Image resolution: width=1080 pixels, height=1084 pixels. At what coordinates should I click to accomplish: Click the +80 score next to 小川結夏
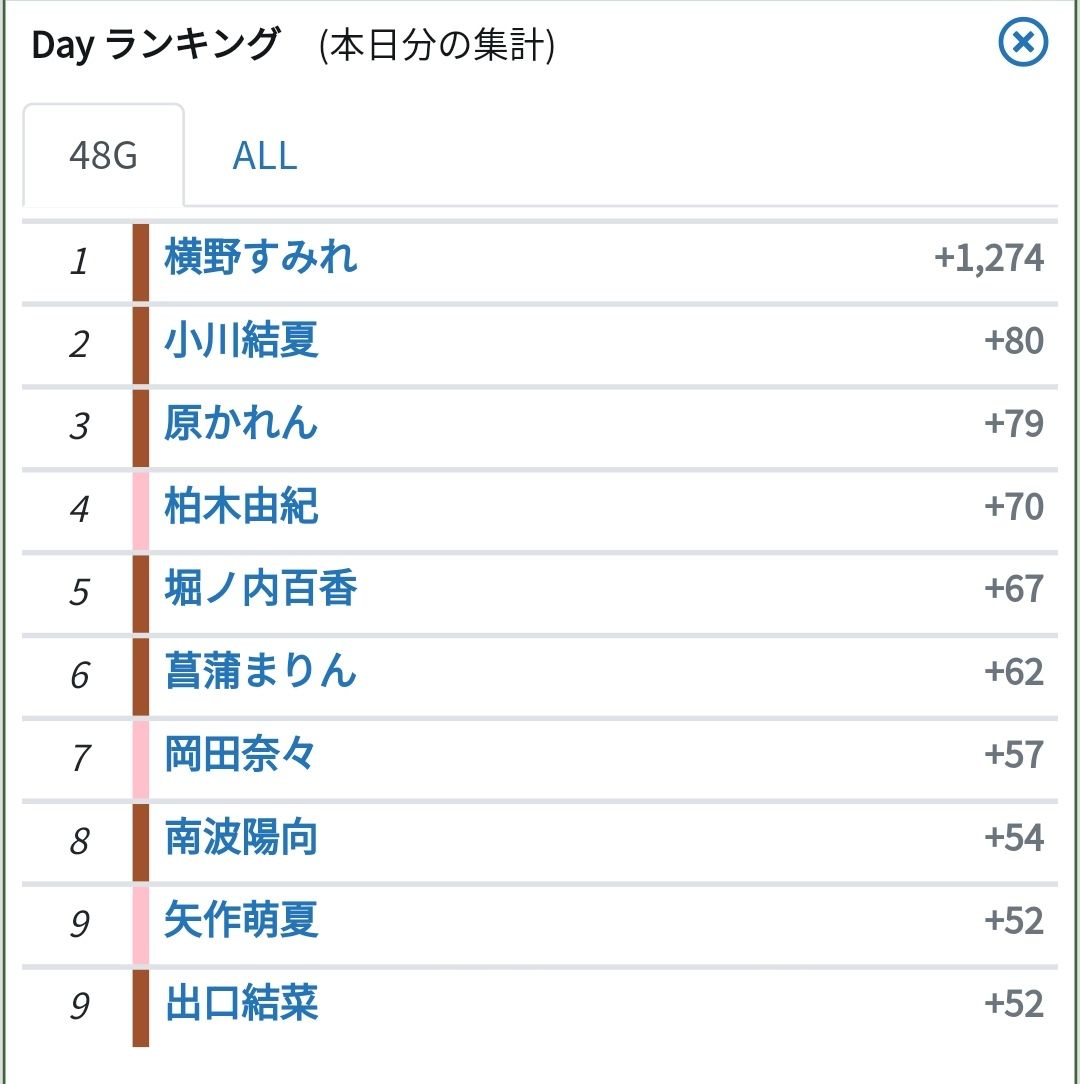(1014, 341)
